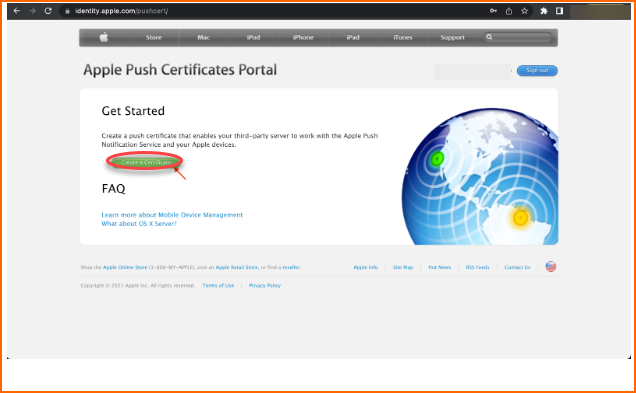Go back using the browser back arrow
The height and width of the screenshot is (393, 636).
coord(17,11)
